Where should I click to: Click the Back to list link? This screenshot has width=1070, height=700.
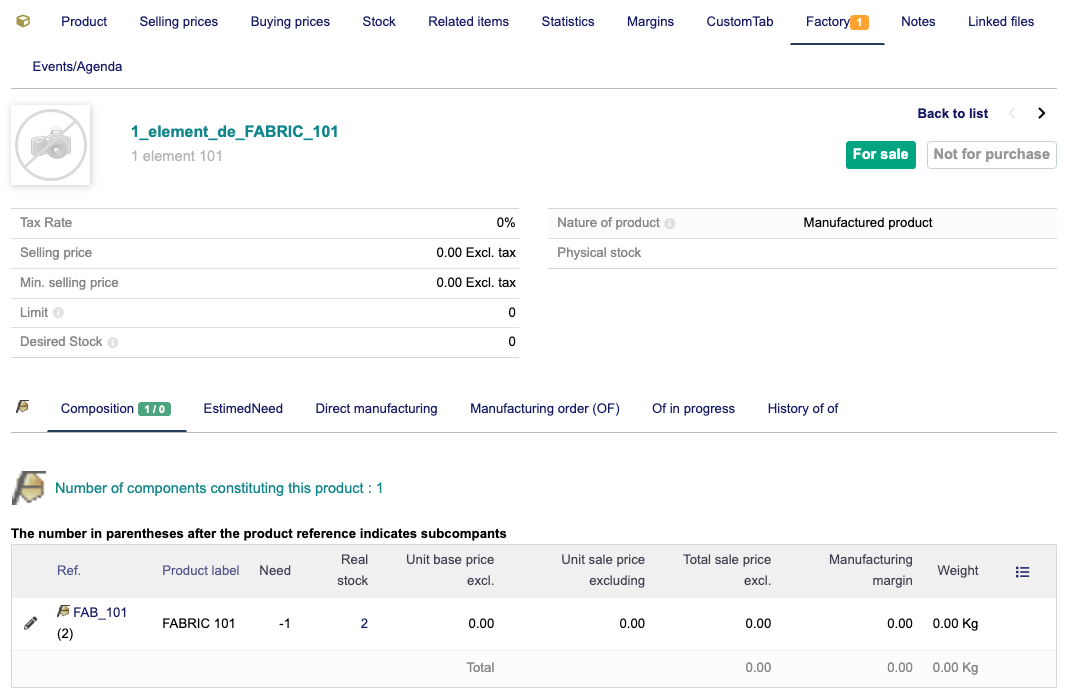click(x=952, y=113)
